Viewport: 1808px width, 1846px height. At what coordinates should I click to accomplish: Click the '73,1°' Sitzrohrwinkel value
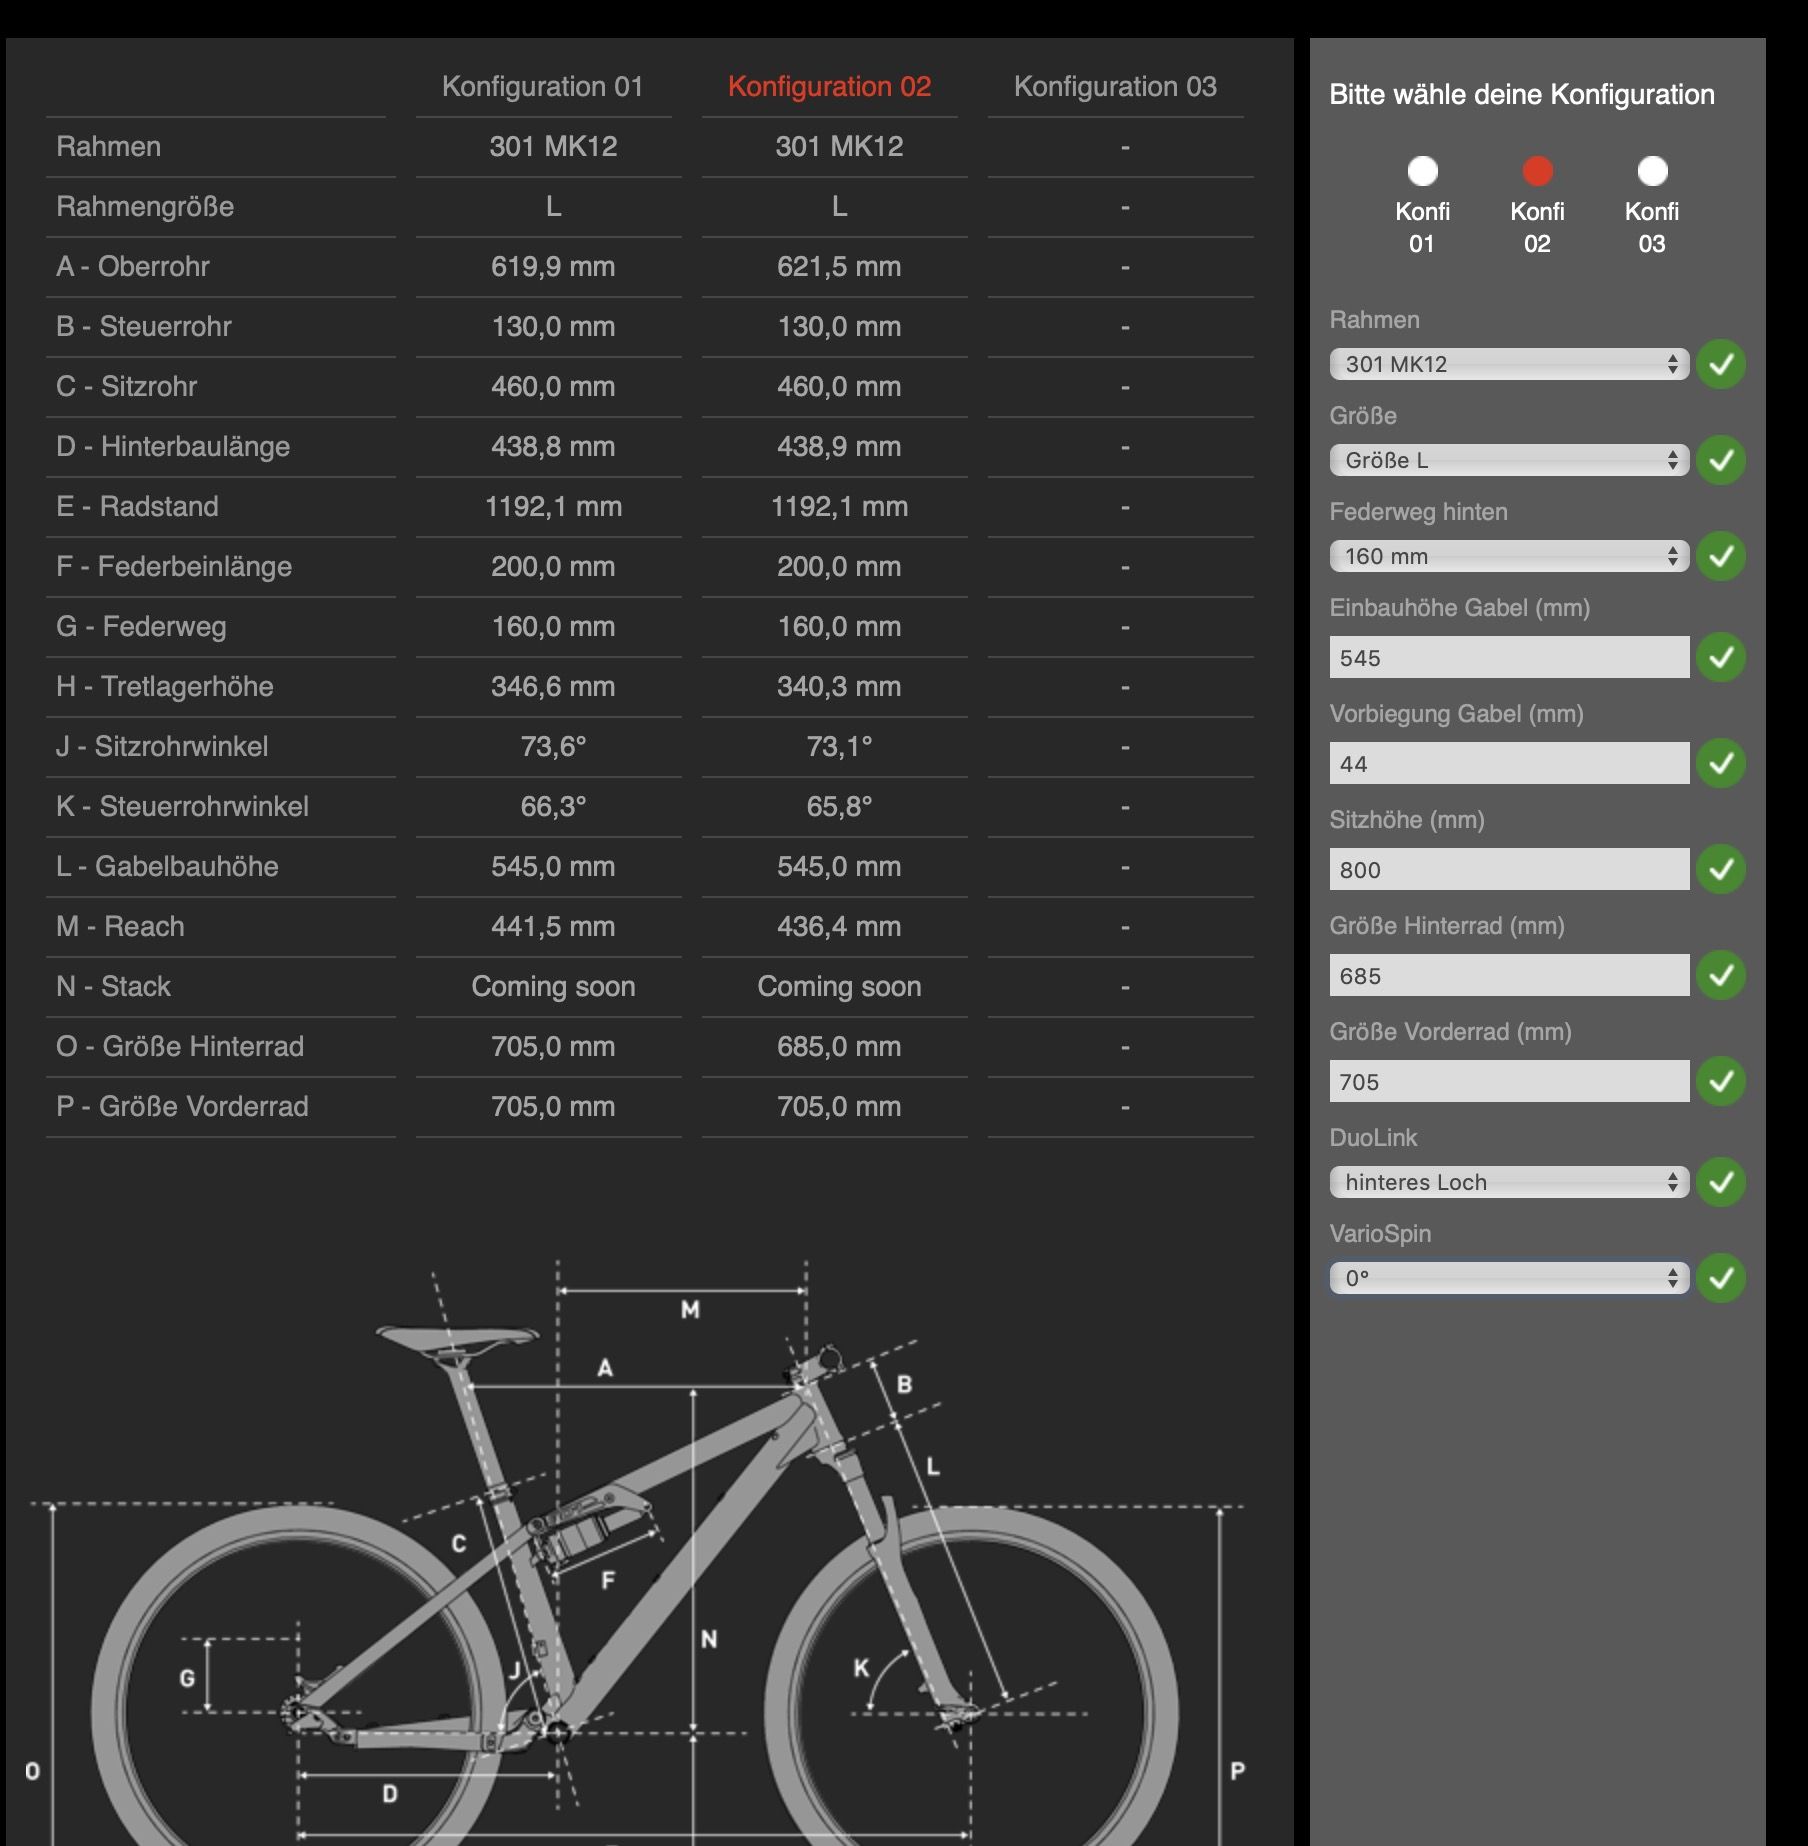click(839, 747)
